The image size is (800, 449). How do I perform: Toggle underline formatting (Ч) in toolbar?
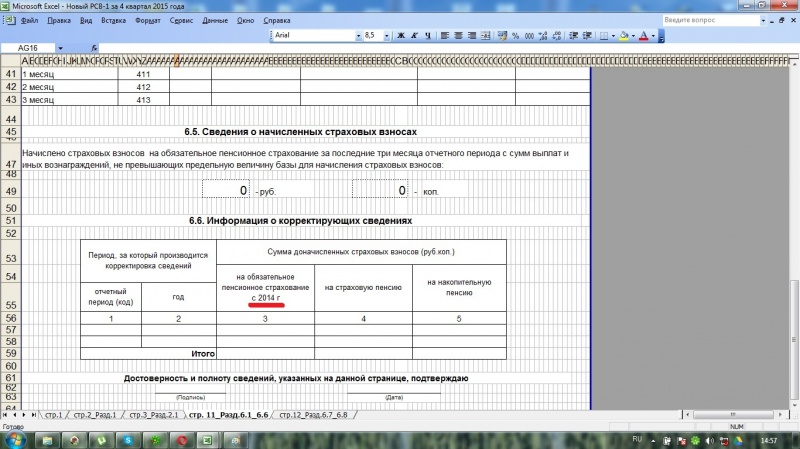(426, 36)
